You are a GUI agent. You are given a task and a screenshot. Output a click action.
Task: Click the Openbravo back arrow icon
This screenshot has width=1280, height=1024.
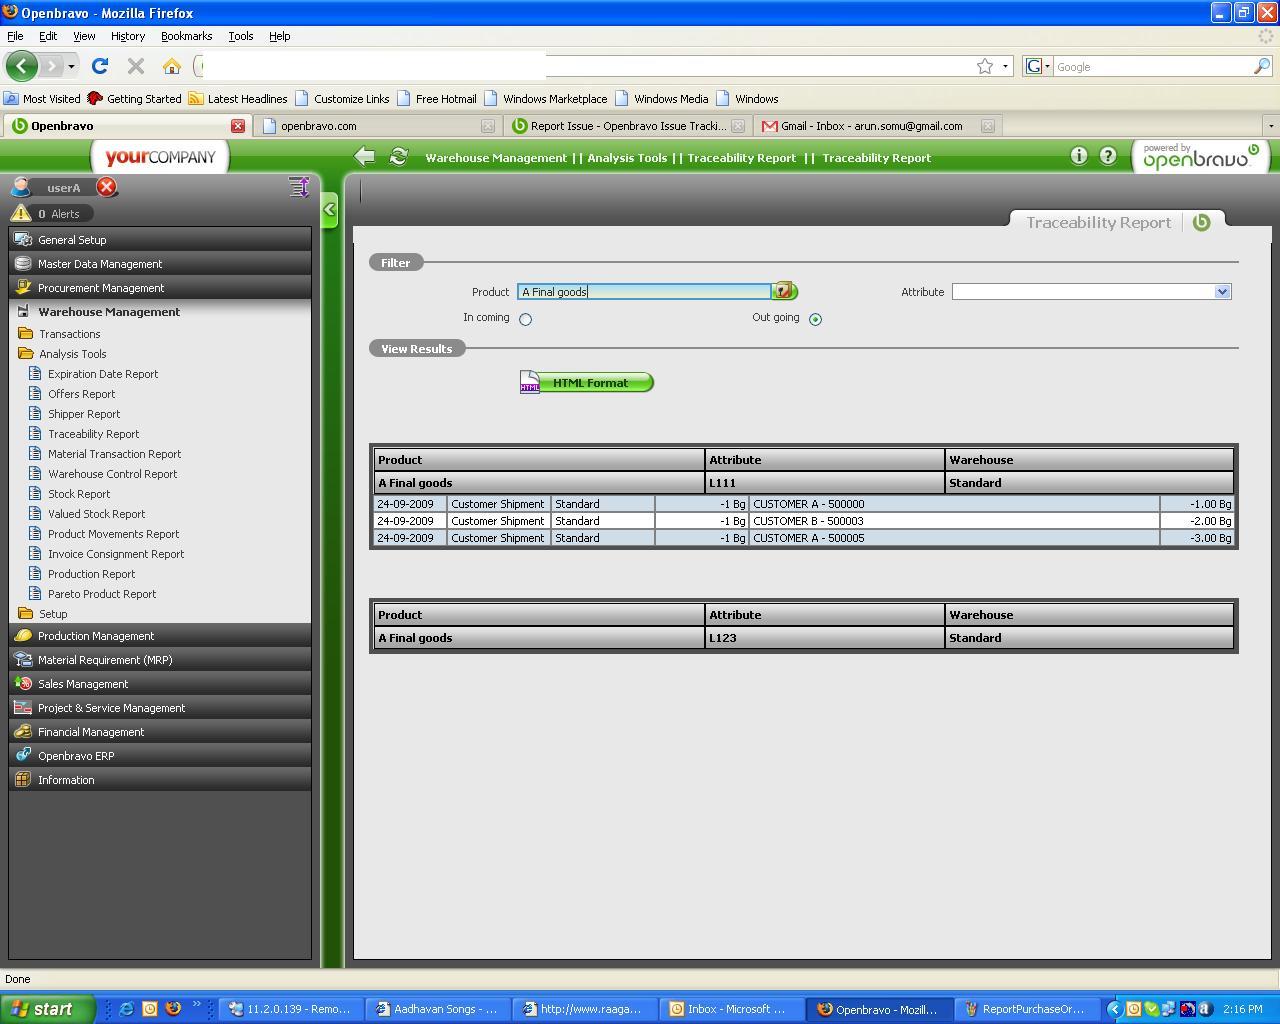pos(365,156)
